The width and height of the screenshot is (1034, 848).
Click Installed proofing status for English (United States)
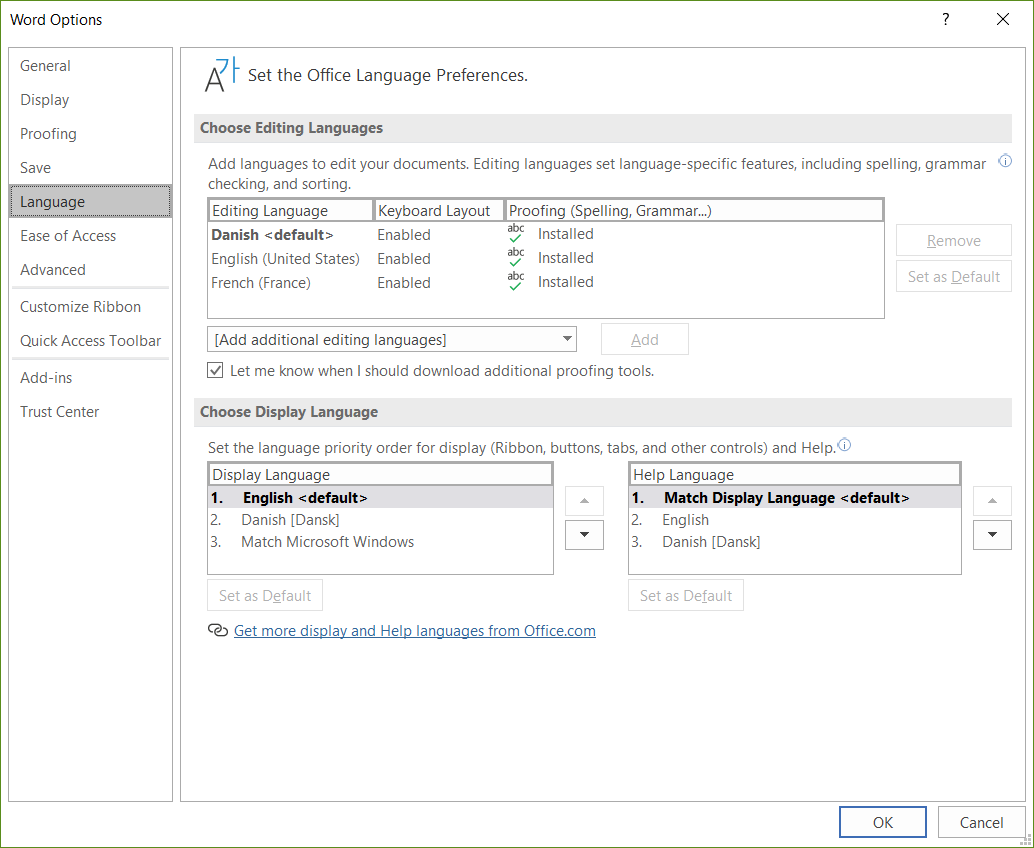point(565,258)
